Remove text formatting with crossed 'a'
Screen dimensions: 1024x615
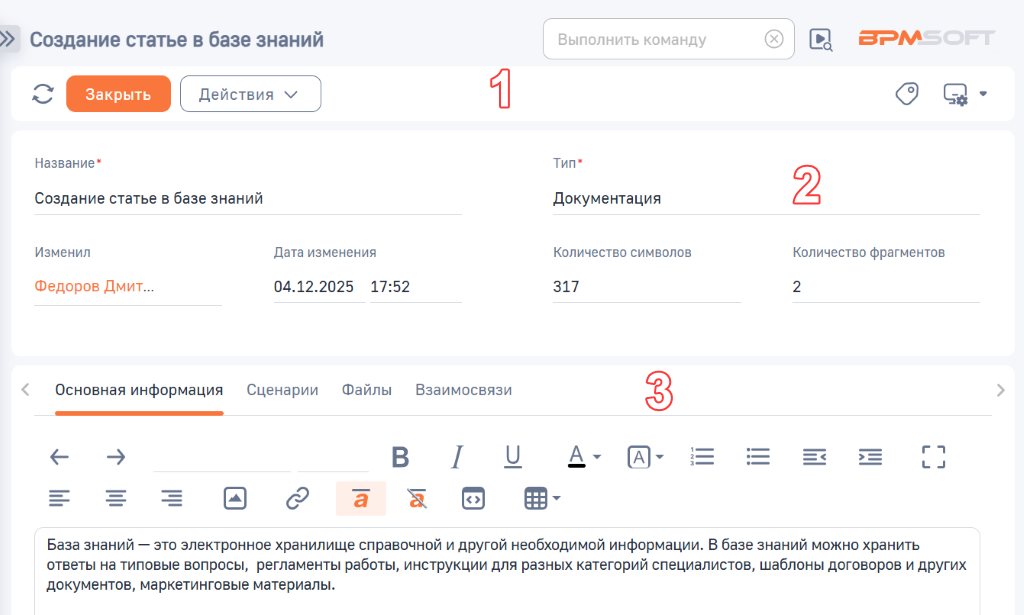click(x=417, y=499)
